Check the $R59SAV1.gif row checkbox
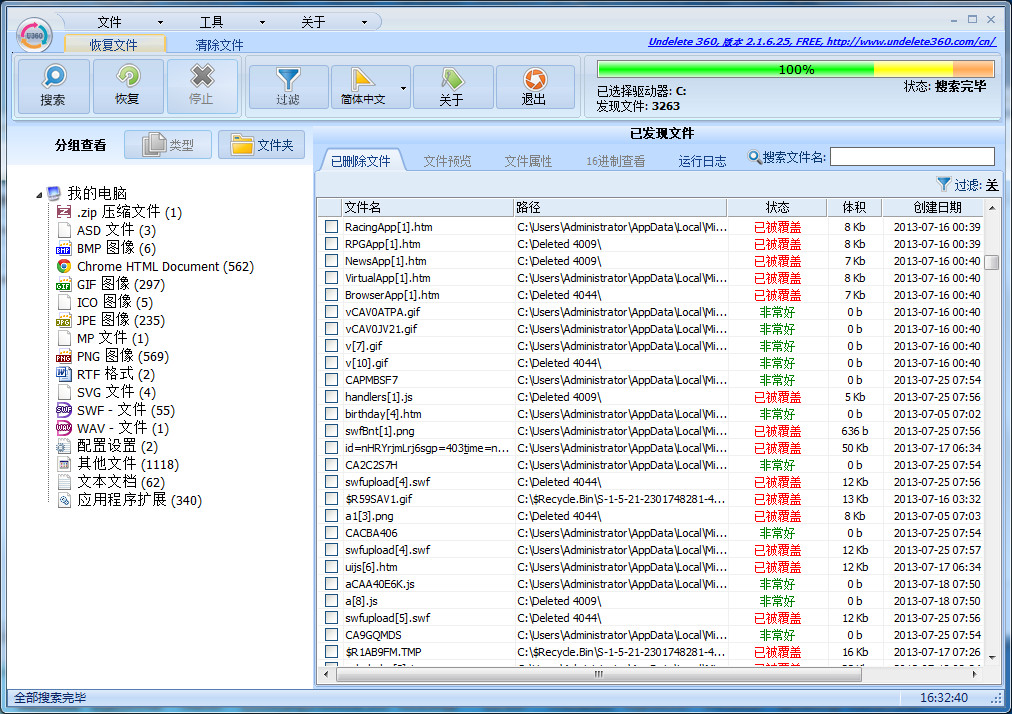 point(331,498)
